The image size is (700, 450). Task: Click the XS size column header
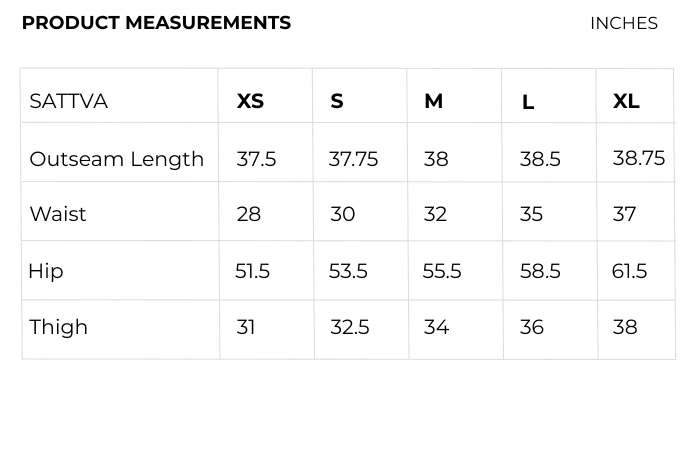pyautogui.click(x=250, y=101)
